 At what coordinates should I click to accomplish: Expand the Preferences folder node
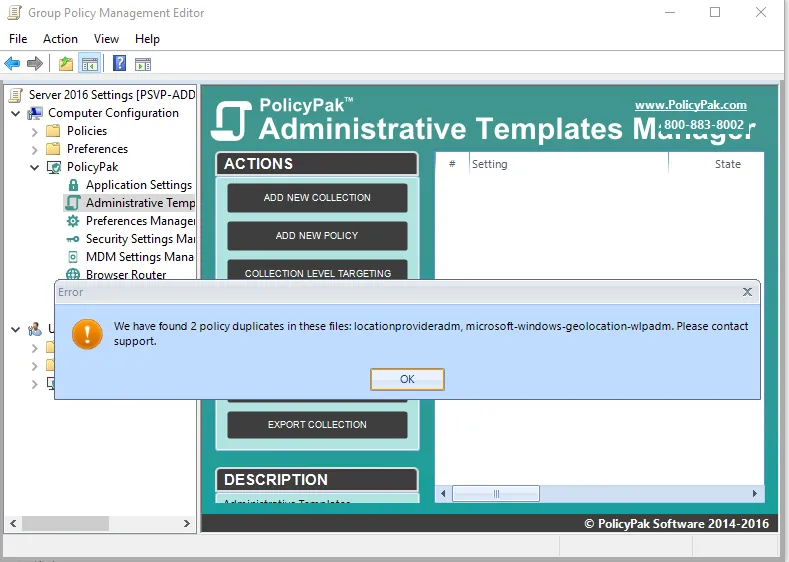tap(34, 149)
